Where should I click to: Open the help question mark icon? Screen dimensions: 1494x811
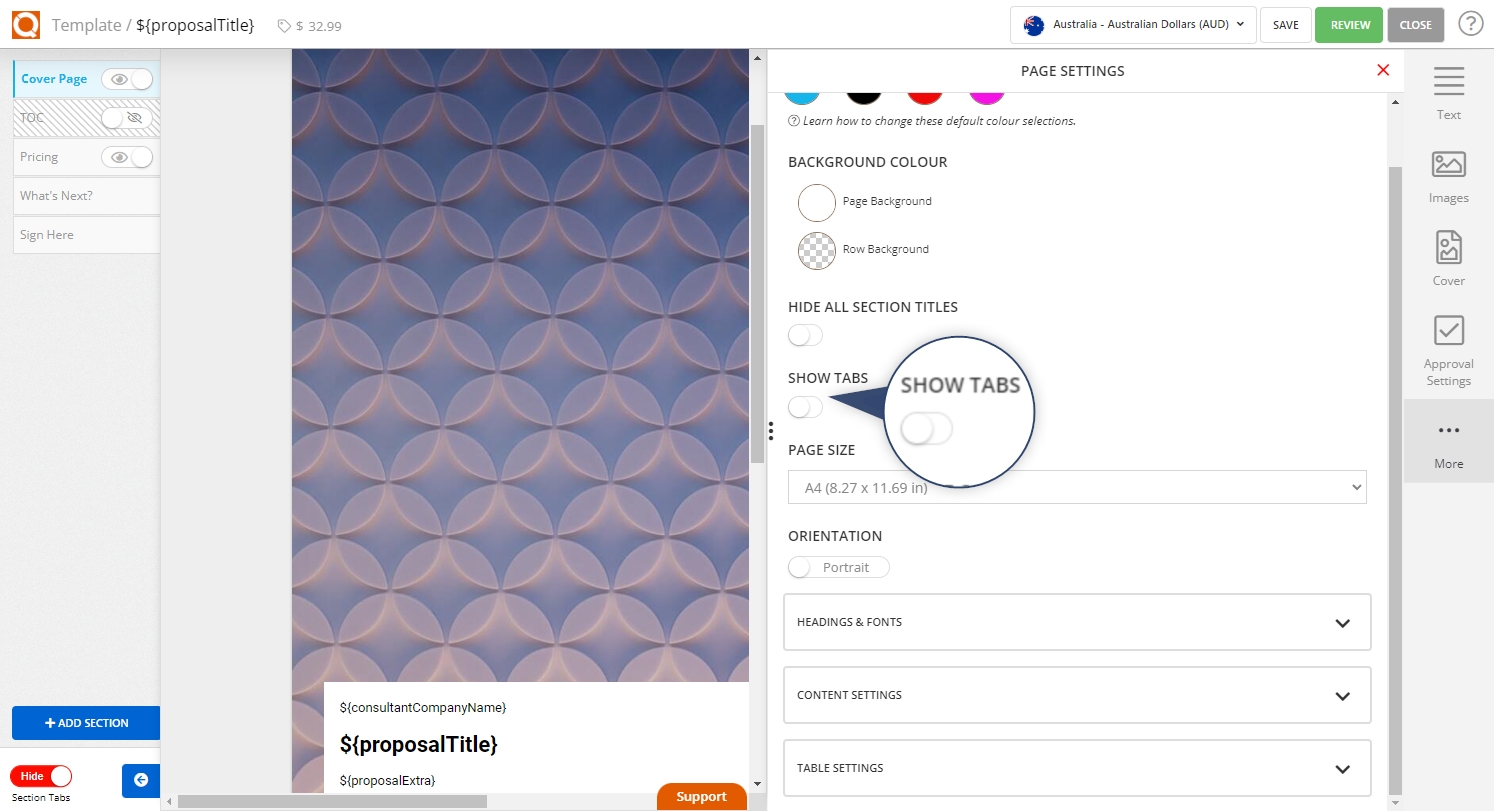(1470, 24)
